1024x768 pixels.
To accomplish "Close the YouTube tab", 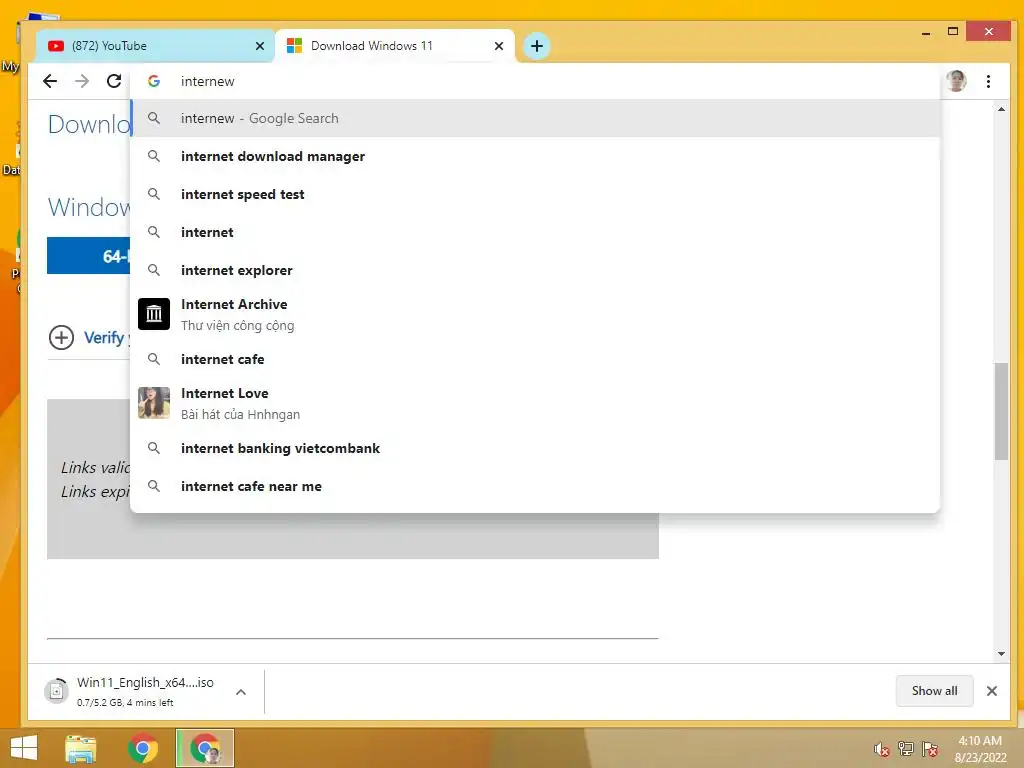I will point(260,46).
